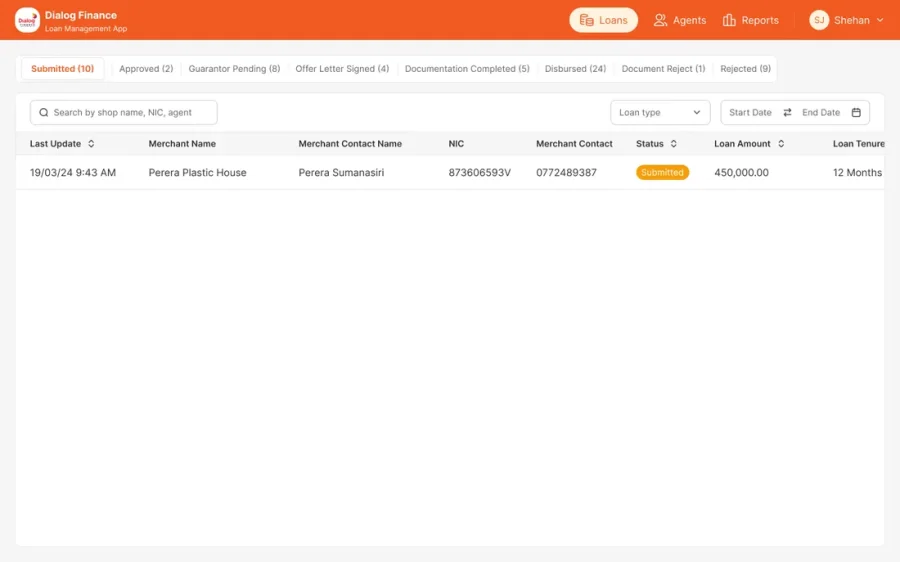Screen dimensions: 900x562
Task: View the Disbursed (24) tab
Action: 575,68
